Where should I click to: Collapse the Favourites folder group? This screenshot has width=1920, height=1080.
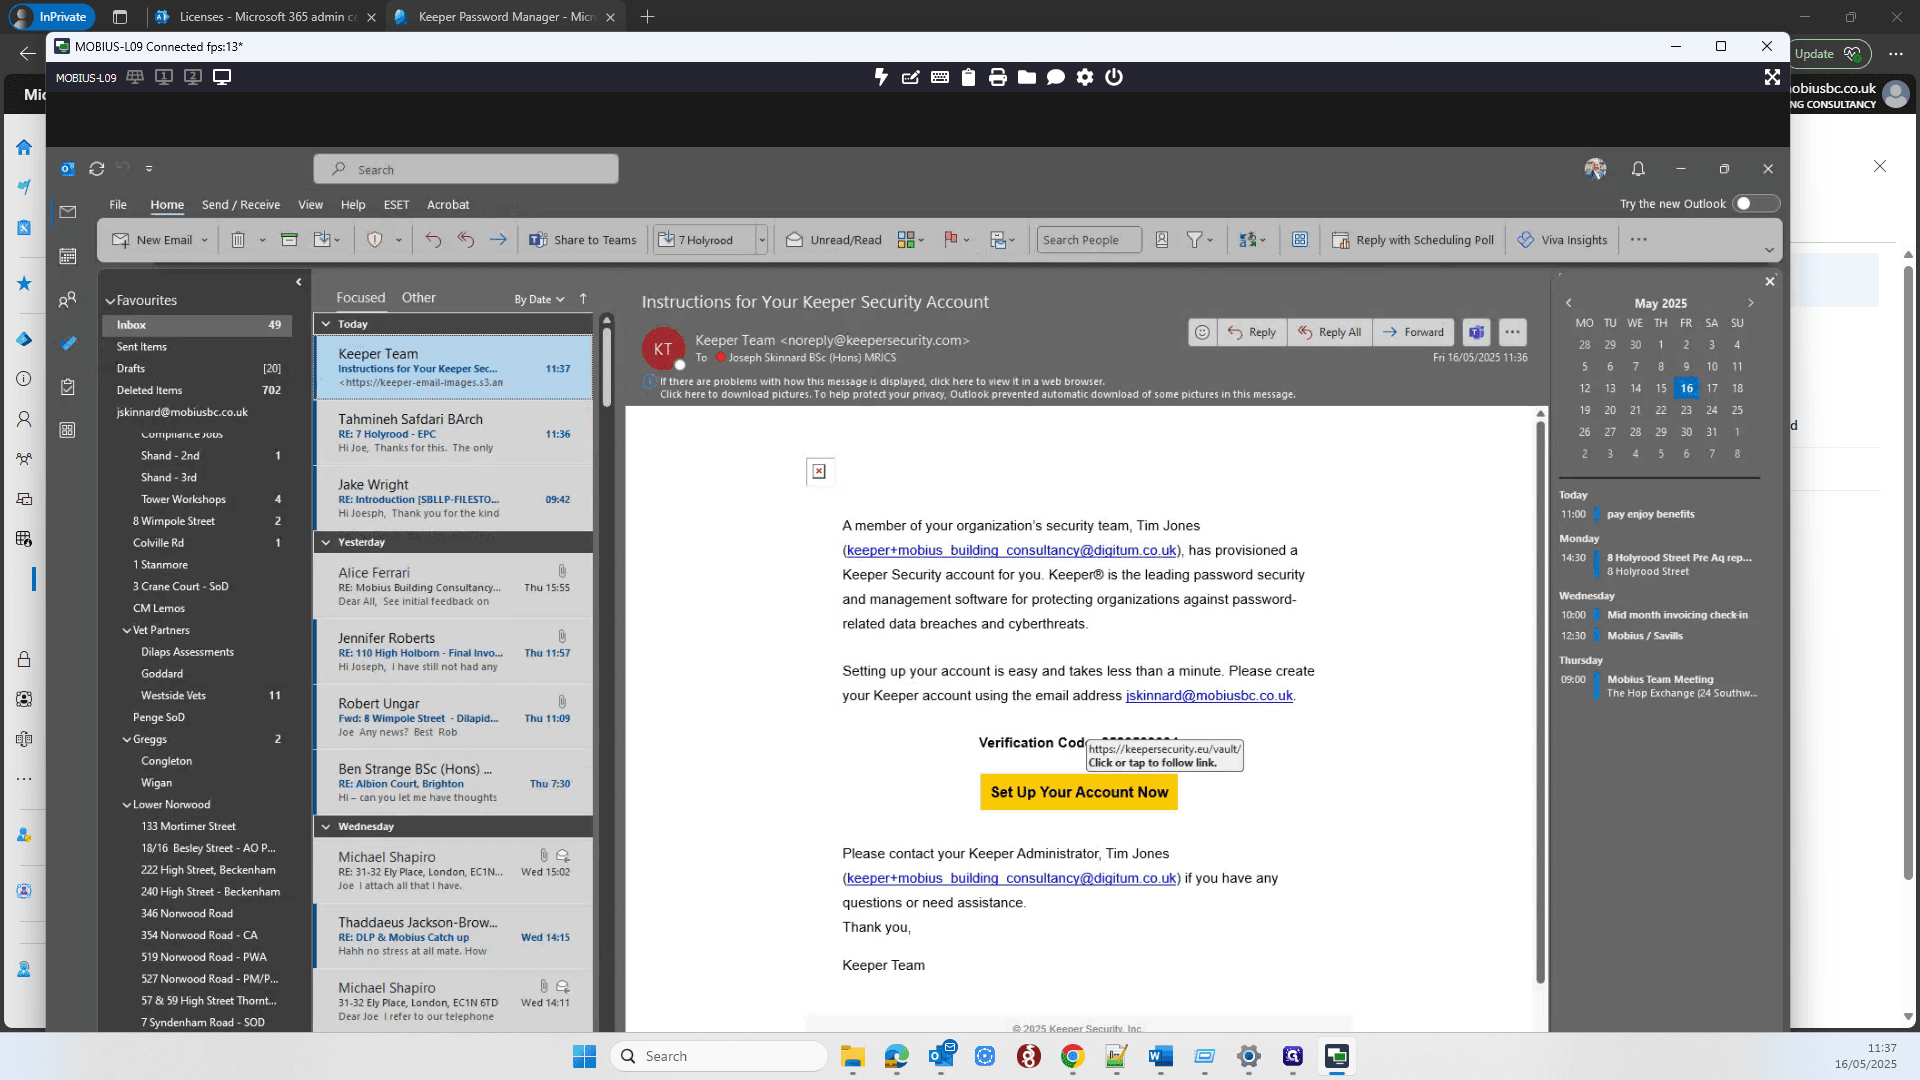coord(110,301)
